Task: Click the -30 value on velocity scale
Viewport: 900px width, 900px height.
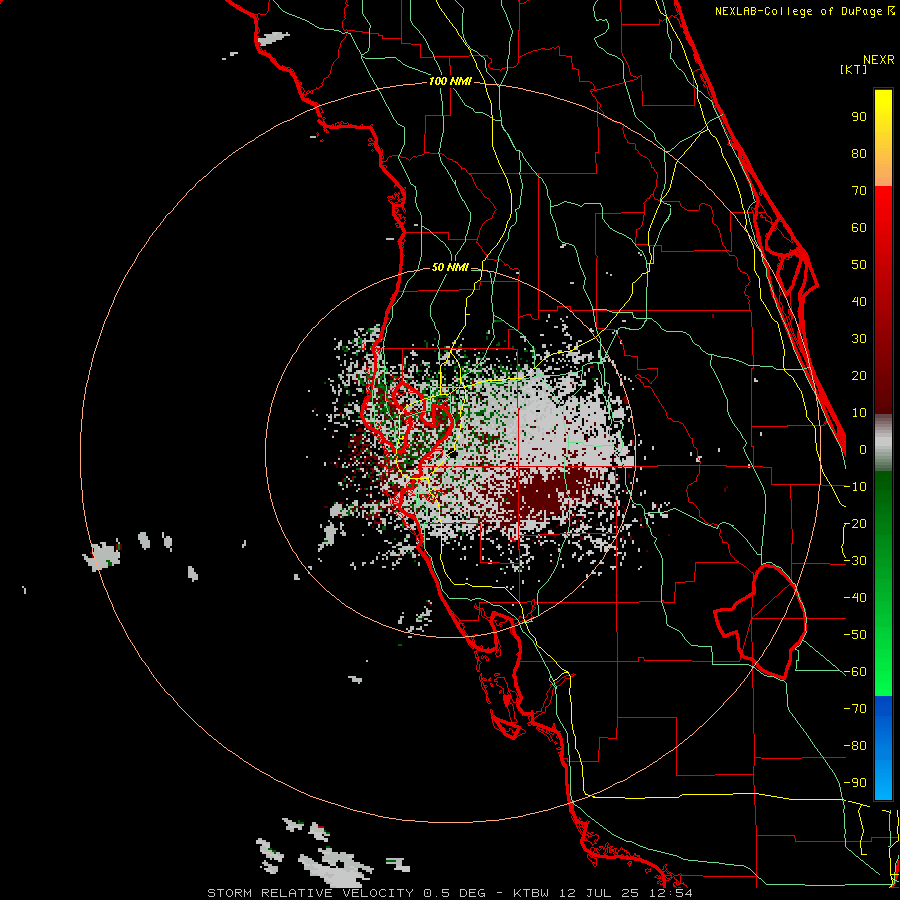Action: pyautogui.click(x=855, y=561)
